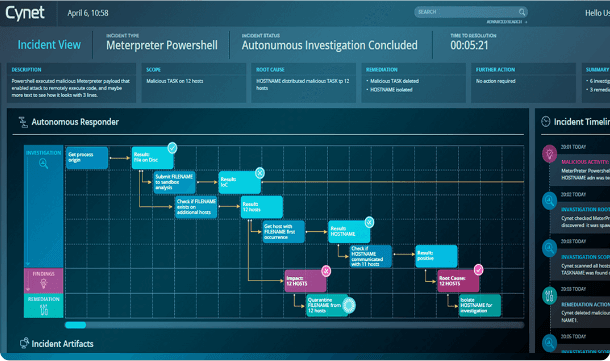This screenshot has height=361, width=610.
Task: Expand the Investigation lane arrow
Action: (x=27, y=265)
